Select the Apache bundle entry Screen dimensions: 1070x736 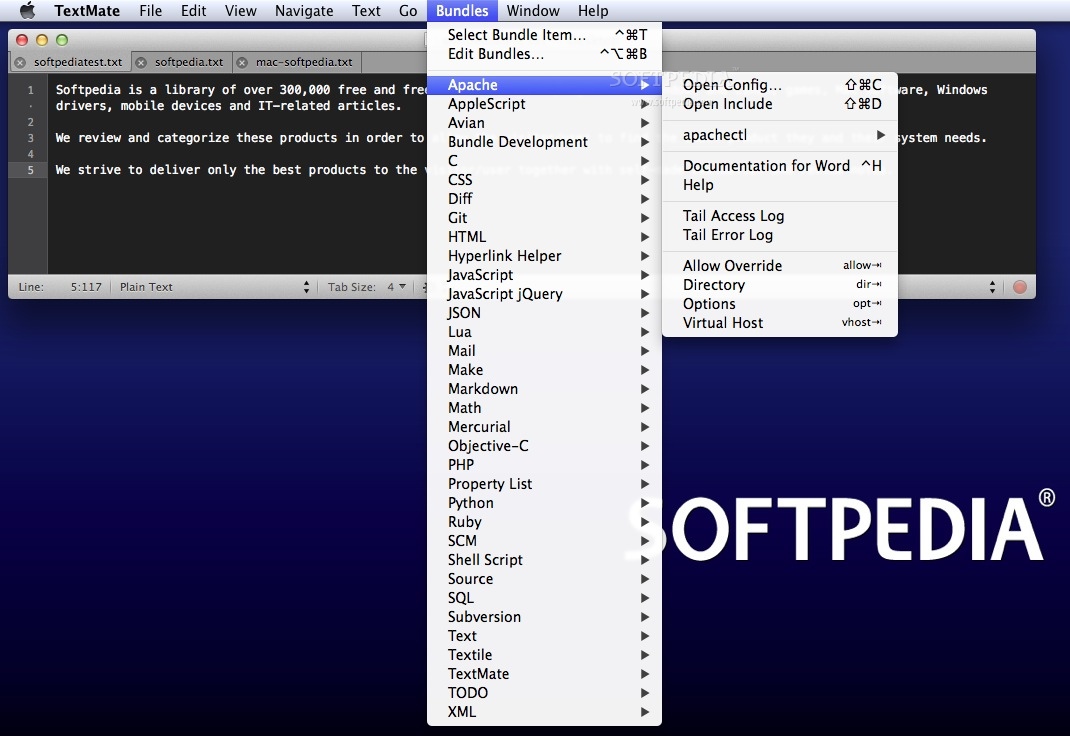pyautogui.click(x=544, y=85)
